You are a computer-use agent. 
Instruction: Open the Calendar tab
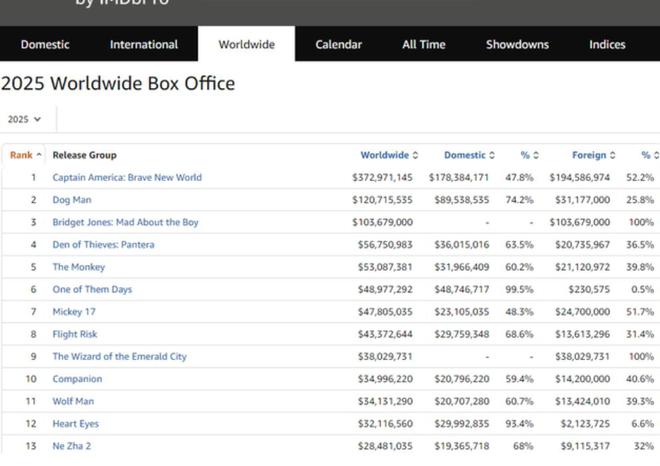point(339,44)
